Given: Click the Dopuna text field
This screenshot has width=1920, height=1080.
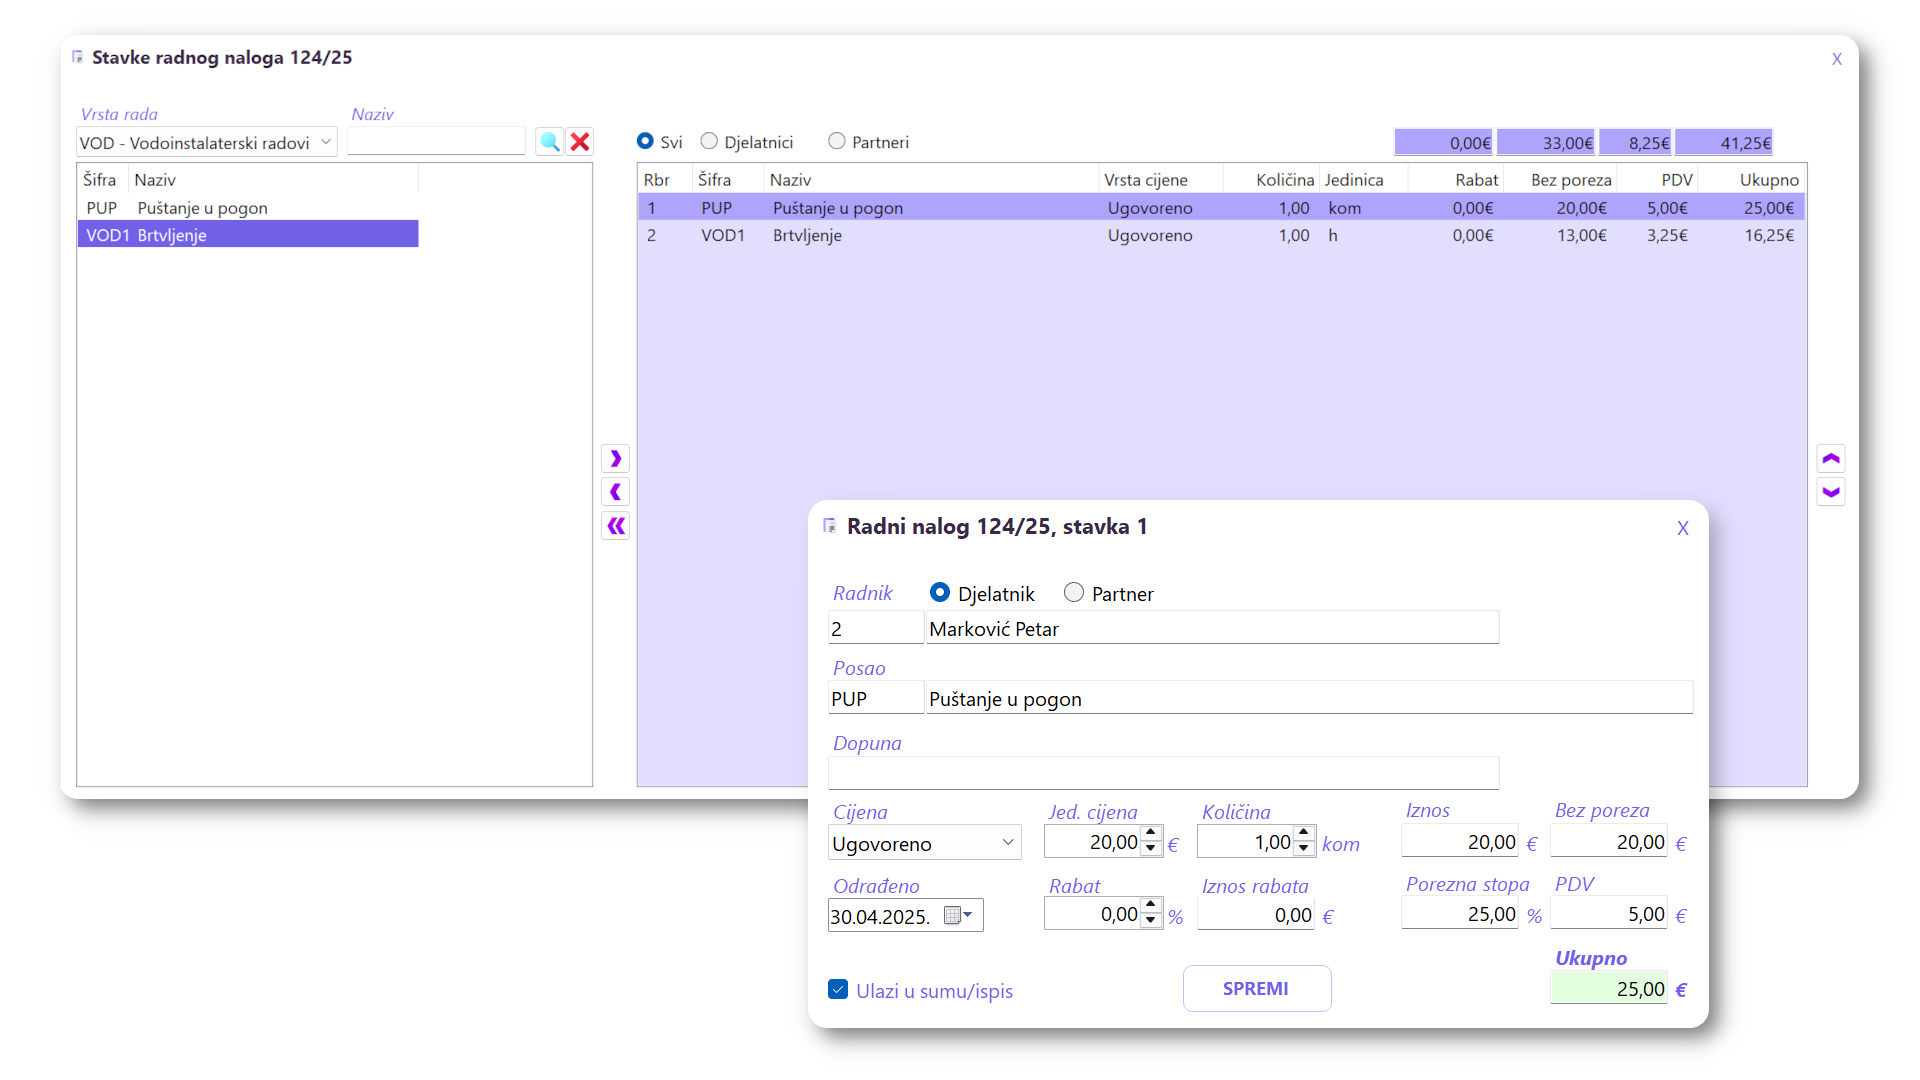Looking at the screenshot, I should [1162, 773].
